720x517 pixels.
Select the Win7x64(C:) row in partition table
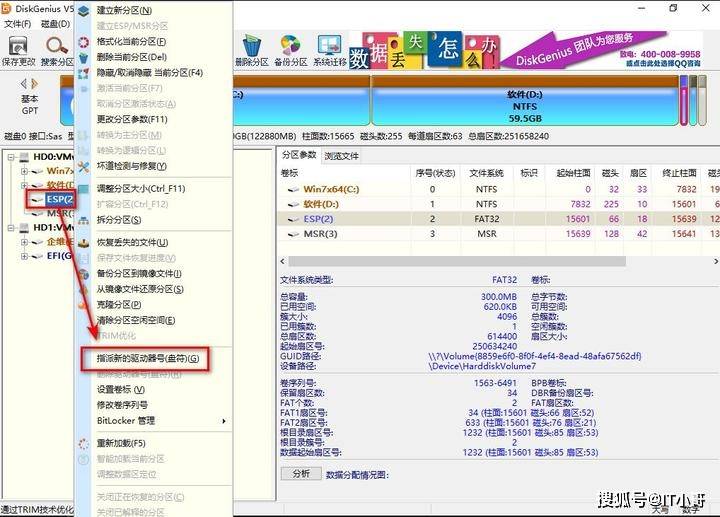[498, 190]
